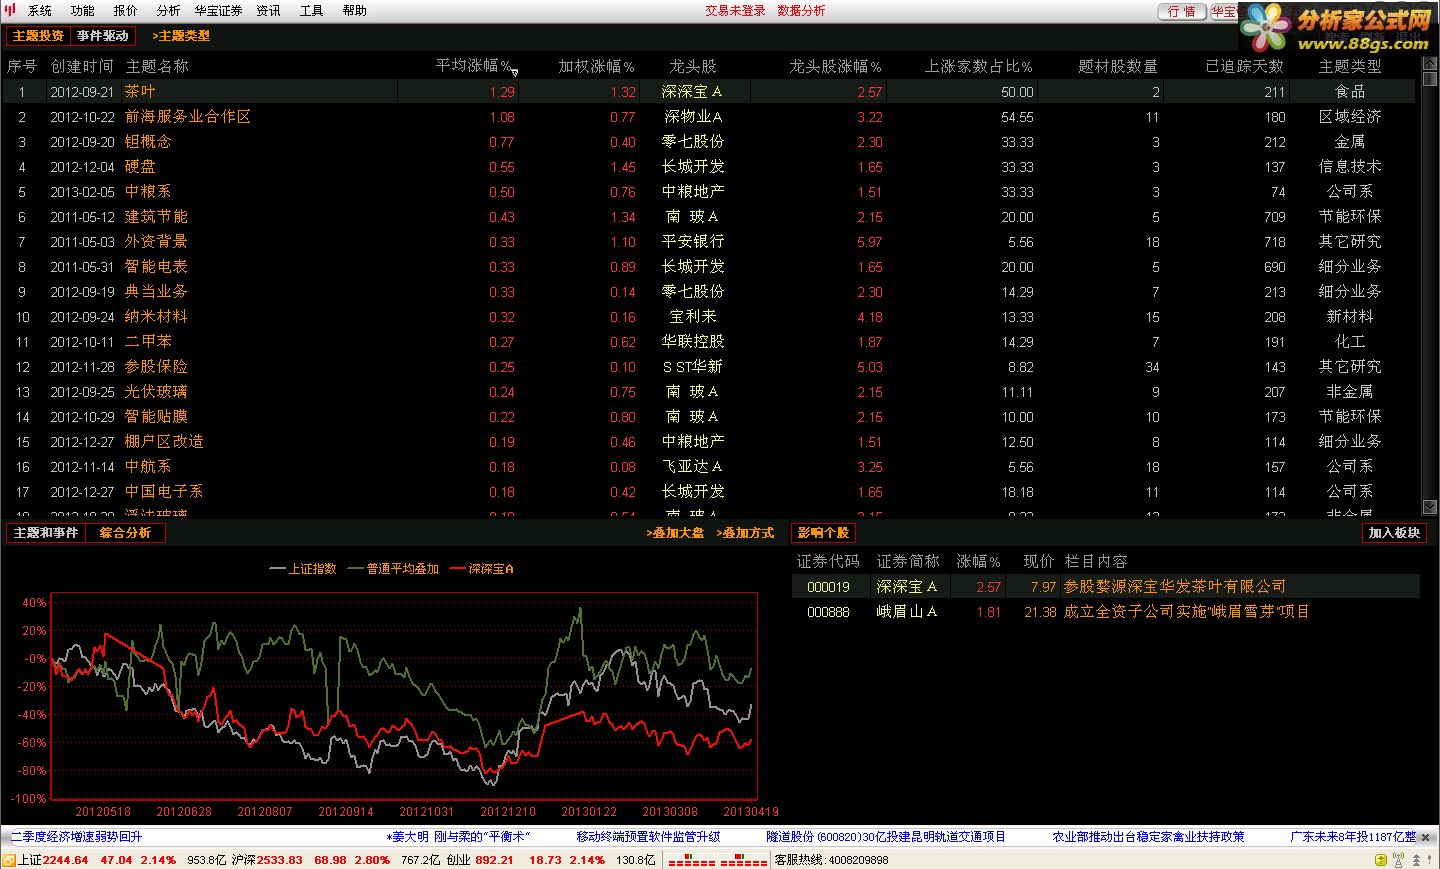Select the 中粮系 theme row
Image resolution: width=1440 pixels, height=869 pixels.
point(707,191)
